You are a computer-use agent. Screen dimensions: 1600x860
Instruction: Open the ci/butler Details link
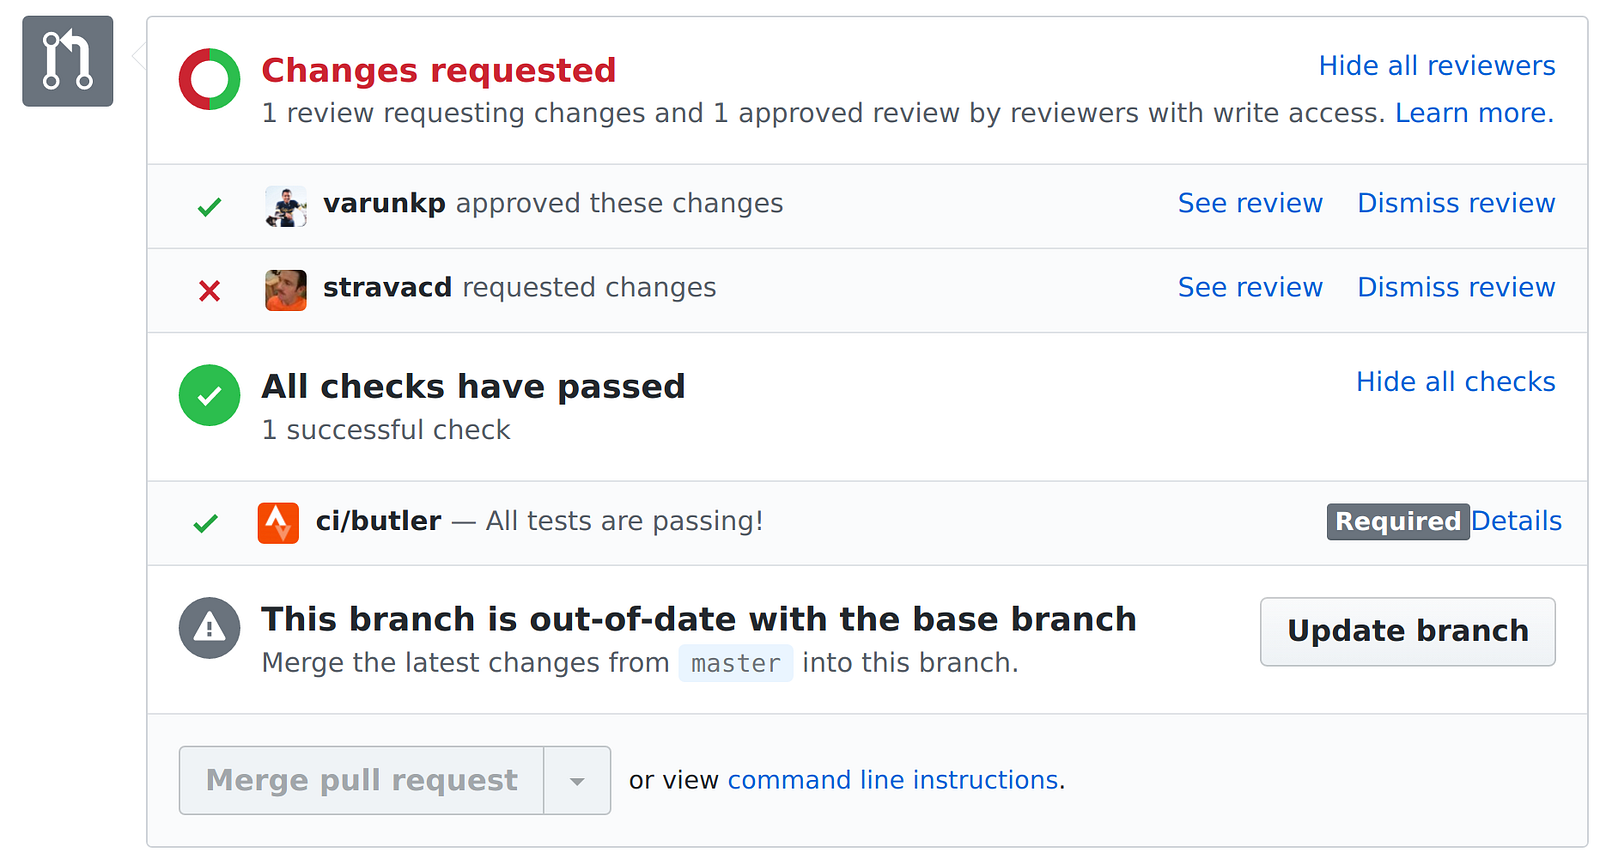1516,521
